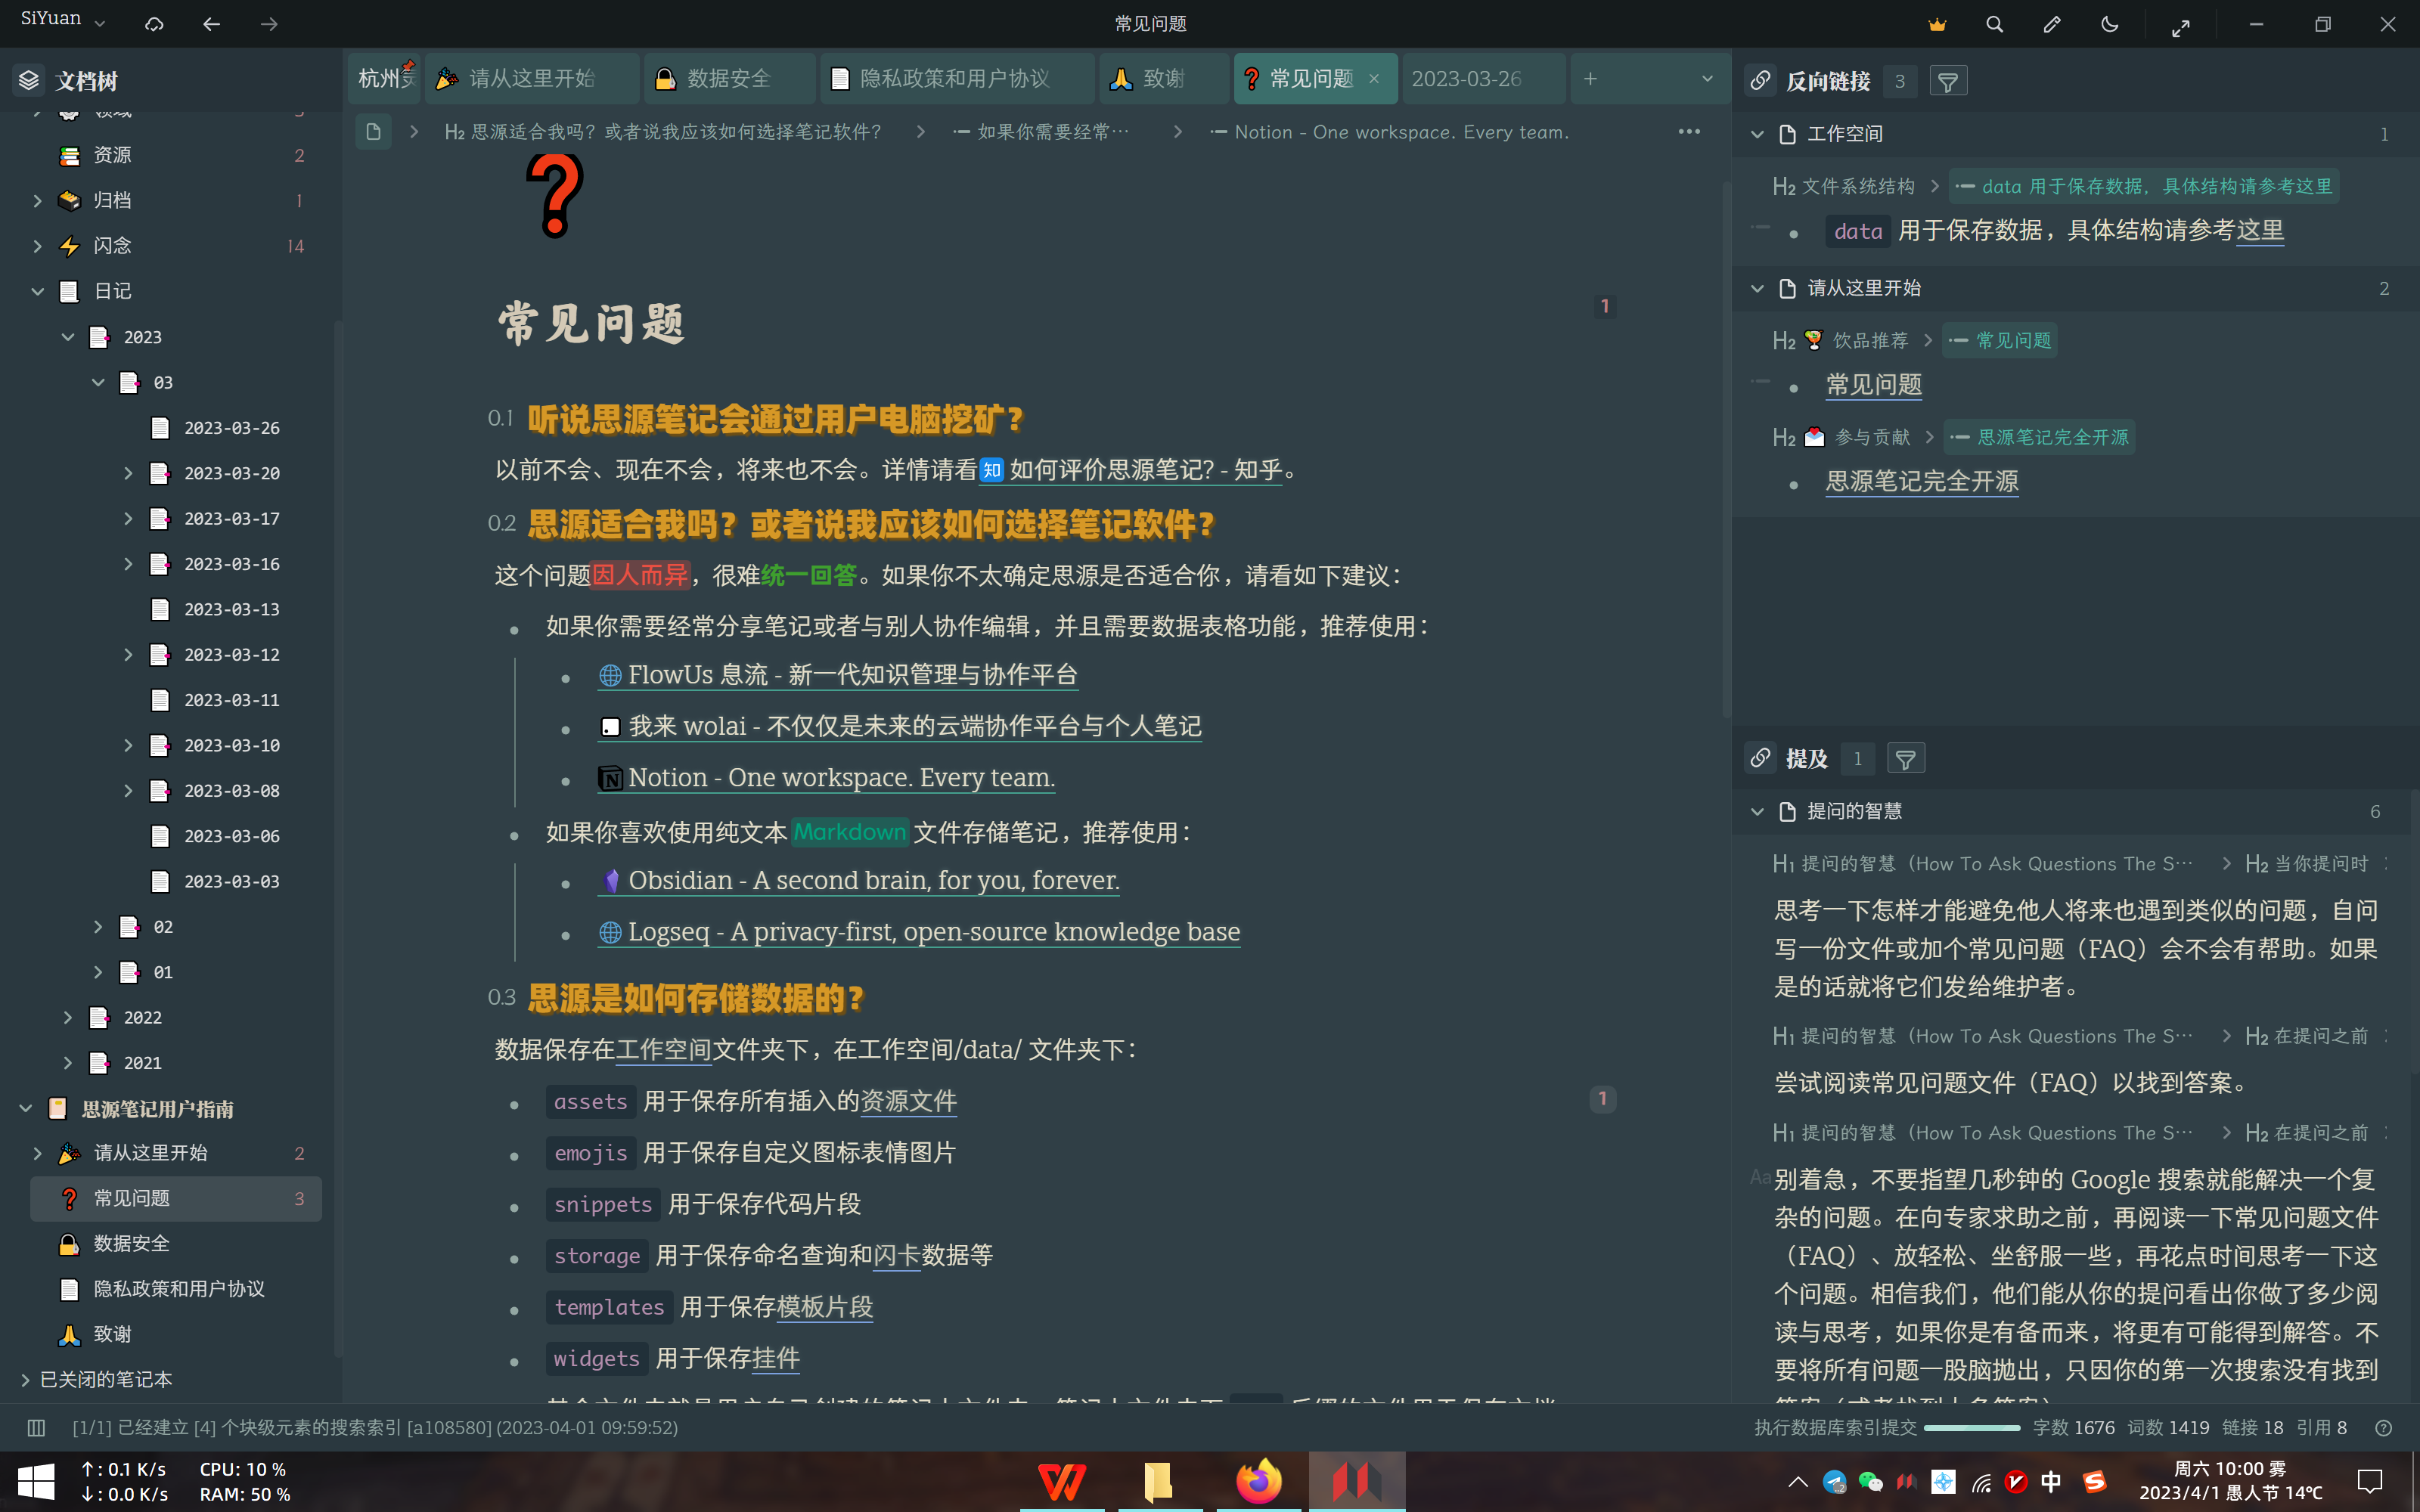This screenshot has height=1512, width=2420.
Task: Toggle read-only mode with the pencil icon
Action: [2053, 24]
